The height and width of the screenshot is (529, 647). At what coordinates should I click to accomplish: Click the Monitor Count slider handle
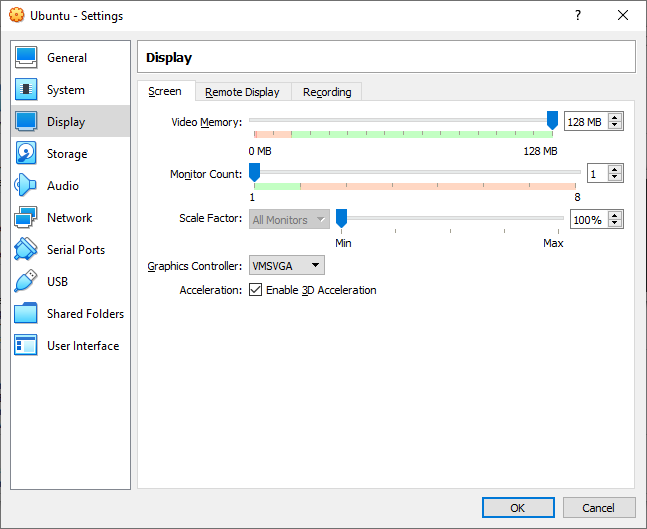click(255, 172)
